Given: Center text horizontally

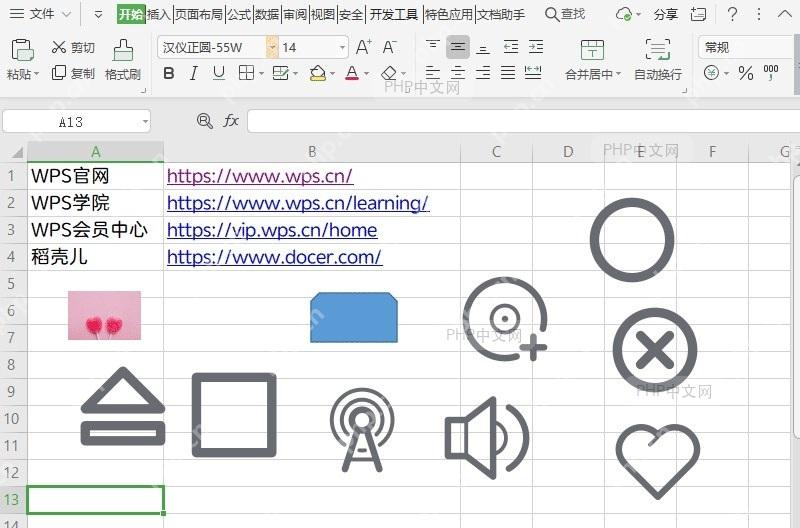Looking at the screenshot, I should [x=458, y=73].
